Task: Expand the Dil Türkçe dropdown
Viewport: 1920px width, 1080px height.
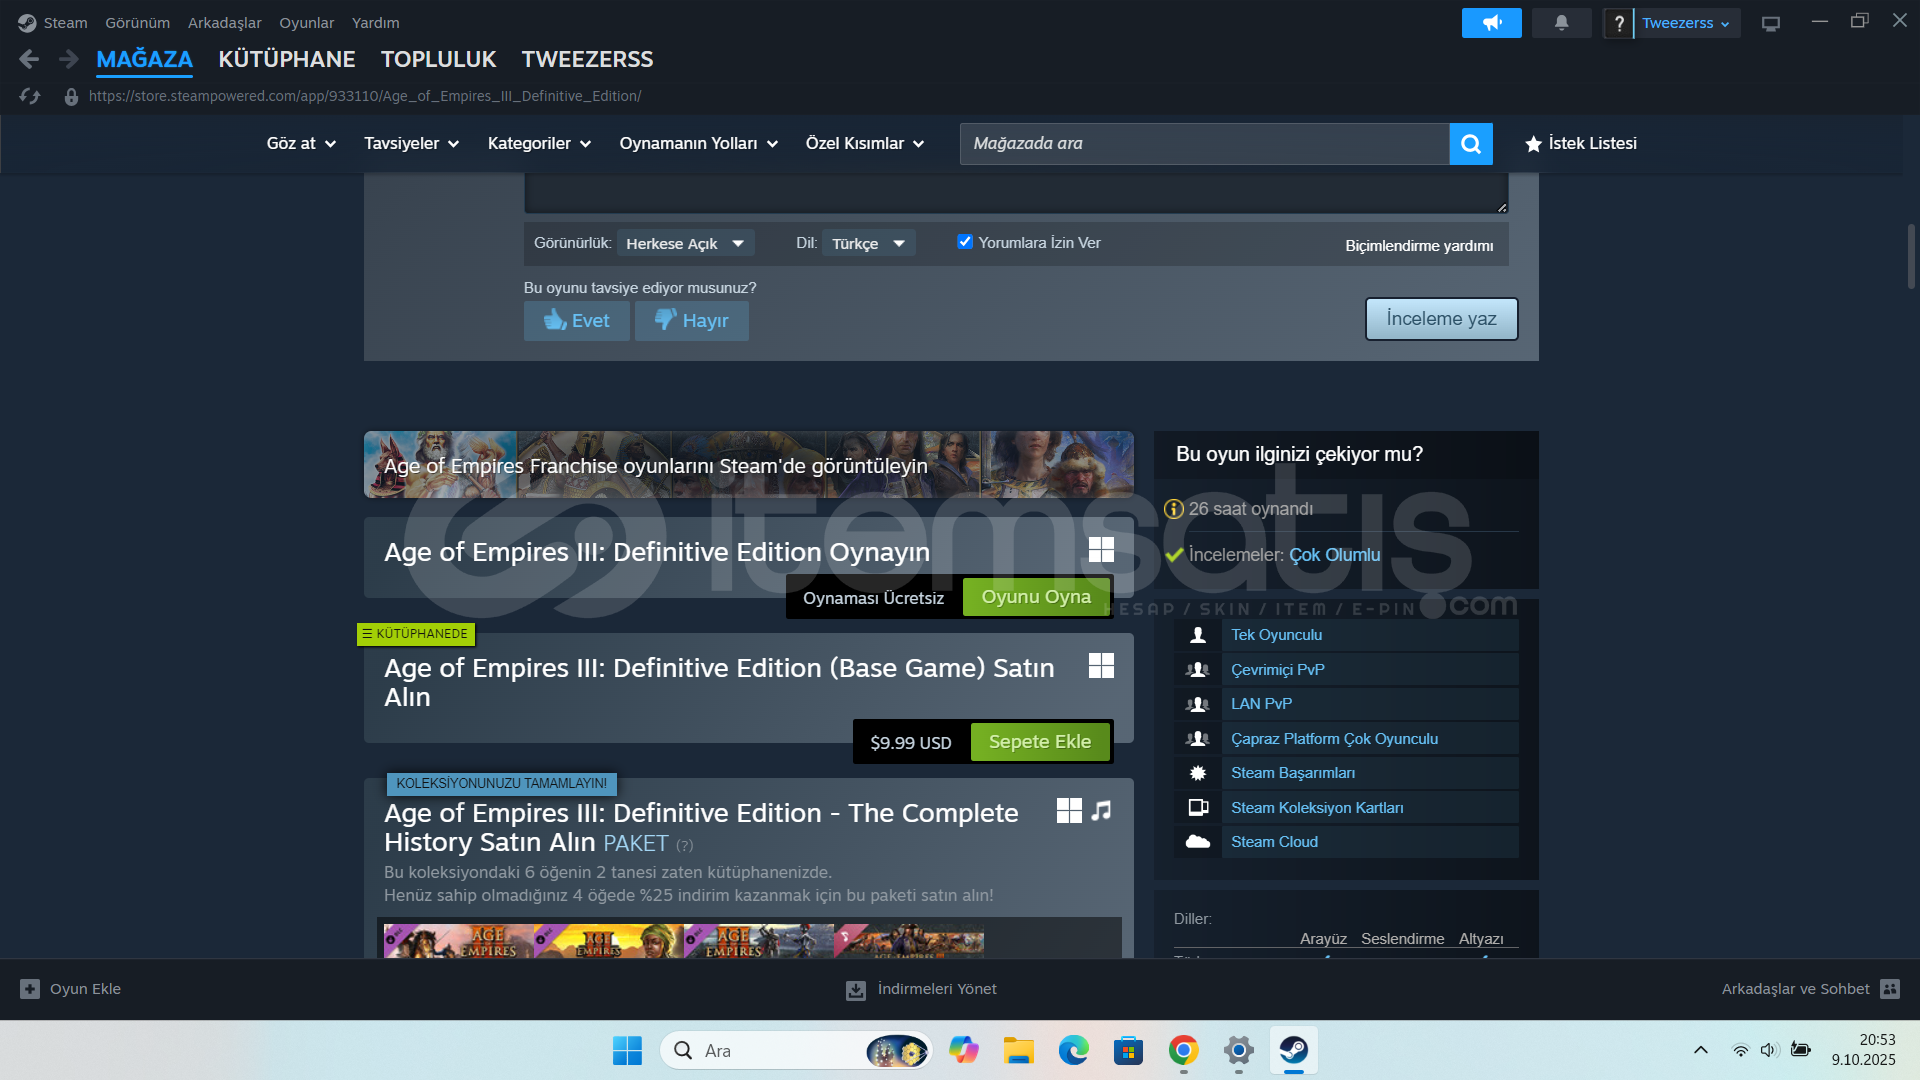Action: coord(868,244)
